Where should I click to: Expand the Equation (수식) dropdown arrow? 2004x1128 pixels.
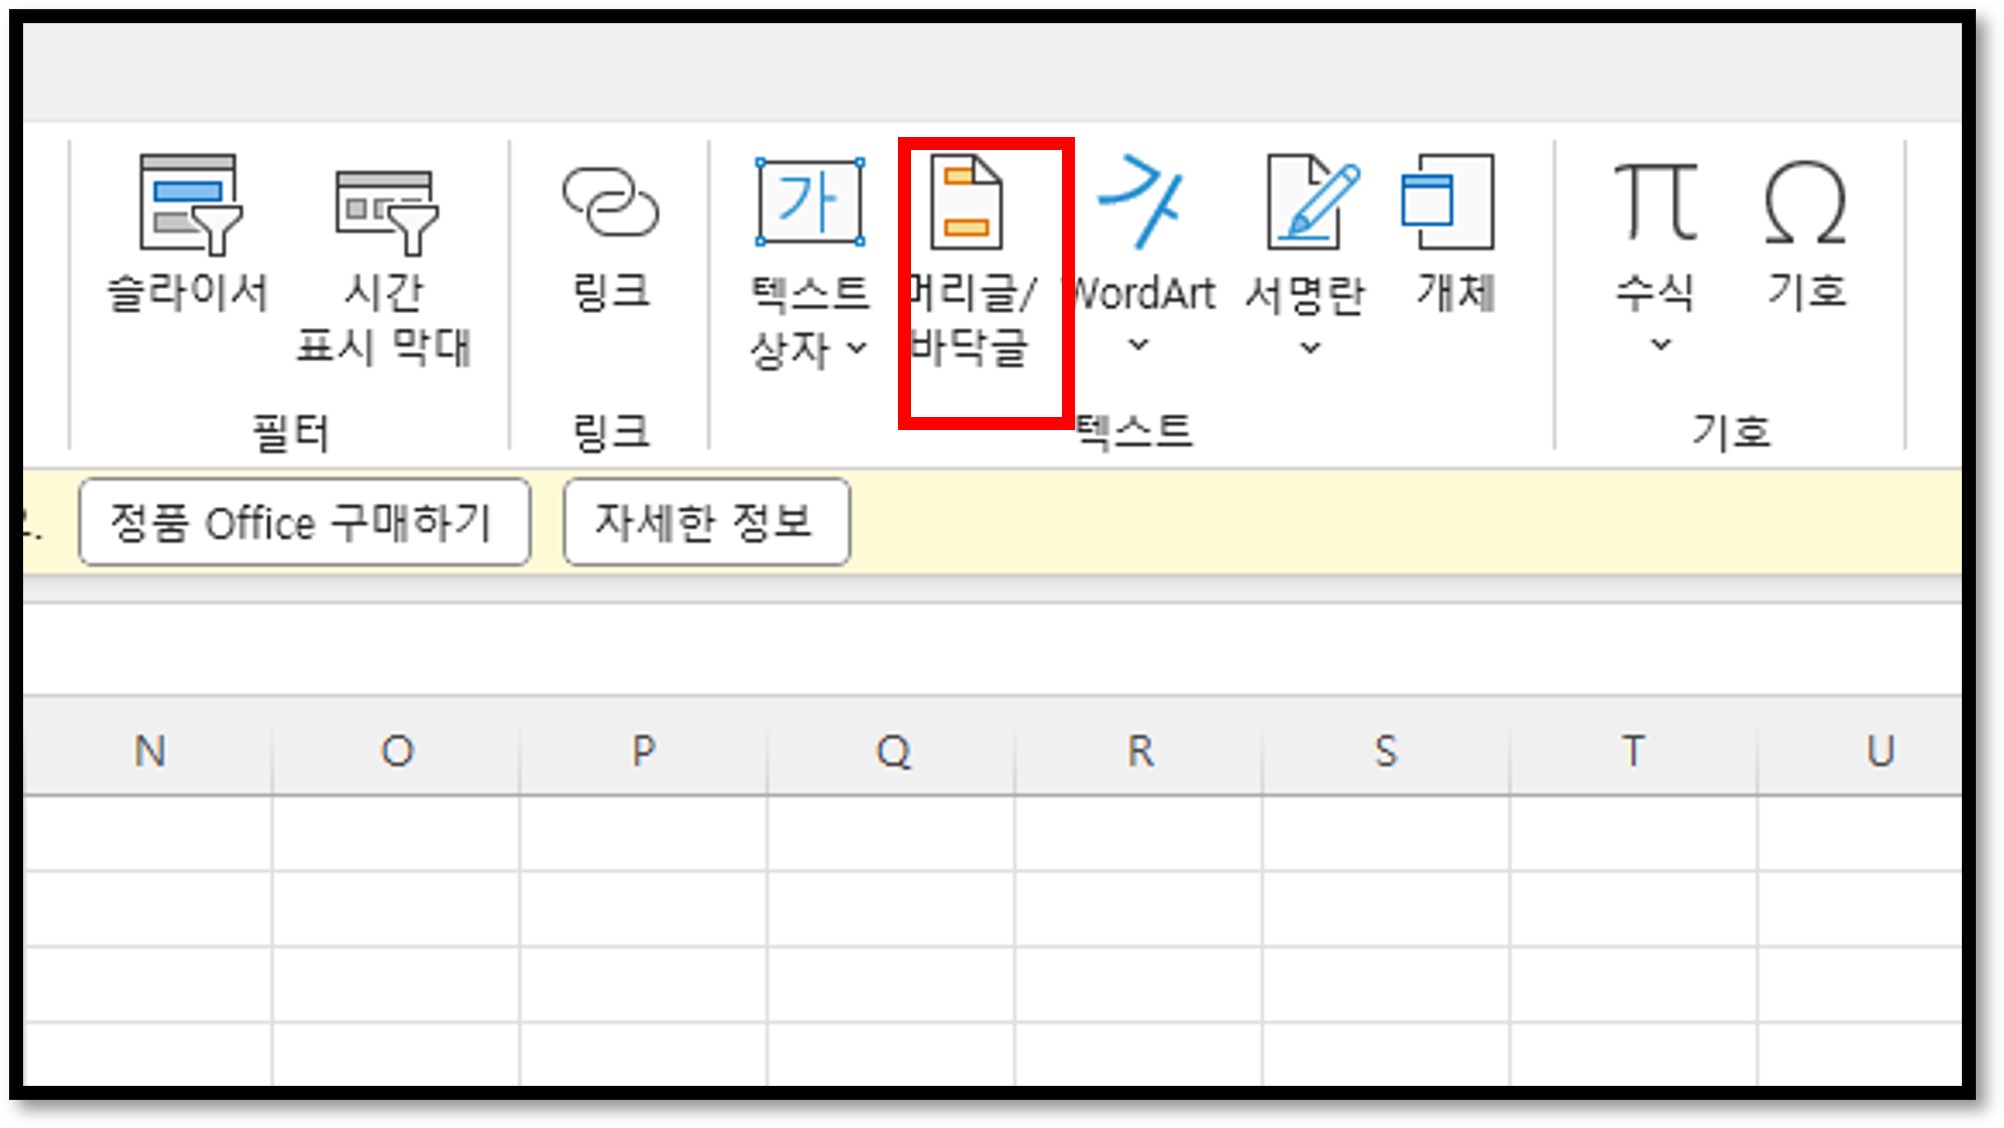[x=1660, y=345]
